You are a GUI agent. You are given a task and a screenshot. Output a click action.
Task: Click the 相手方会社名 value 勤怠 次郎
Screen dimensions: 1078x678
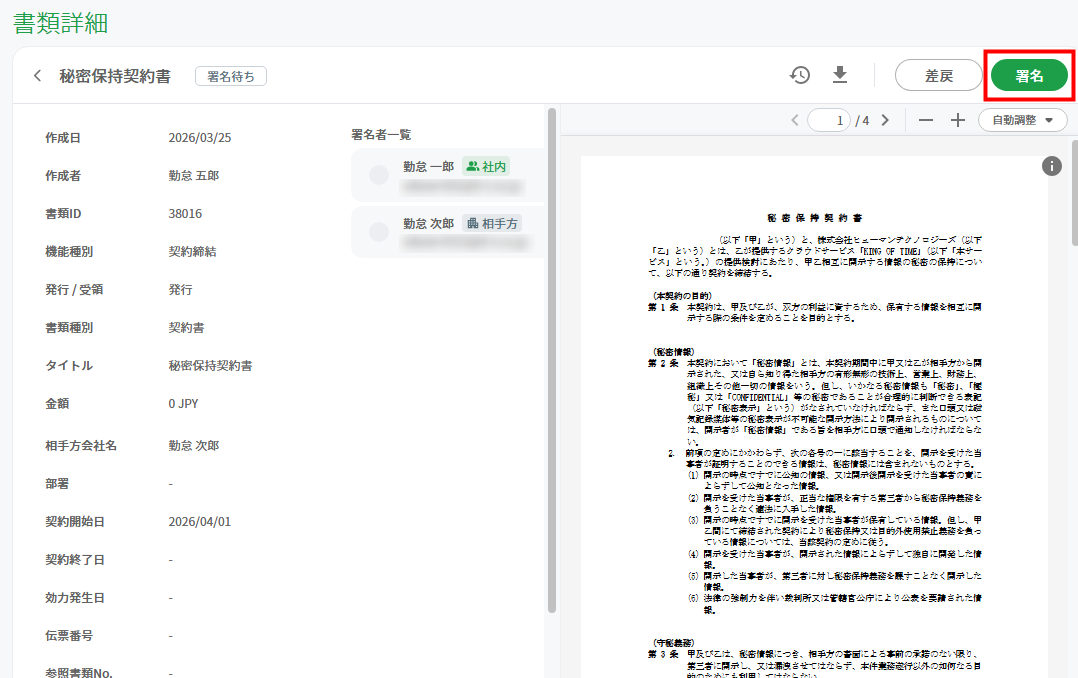194,446
